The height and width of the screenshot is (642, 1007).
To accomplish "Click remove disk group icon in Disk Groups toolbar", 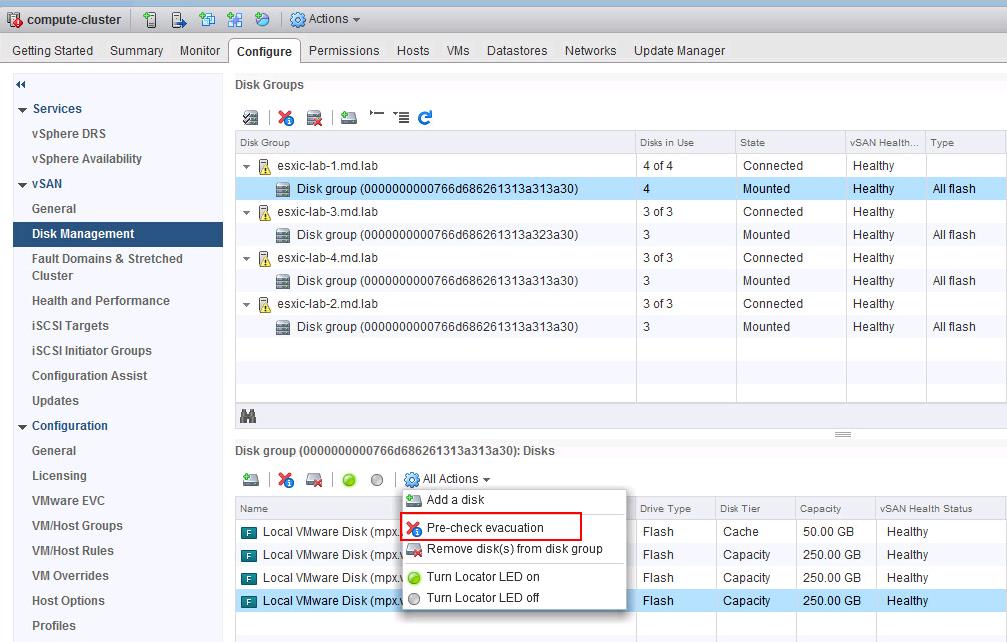I will coord(314,117).
